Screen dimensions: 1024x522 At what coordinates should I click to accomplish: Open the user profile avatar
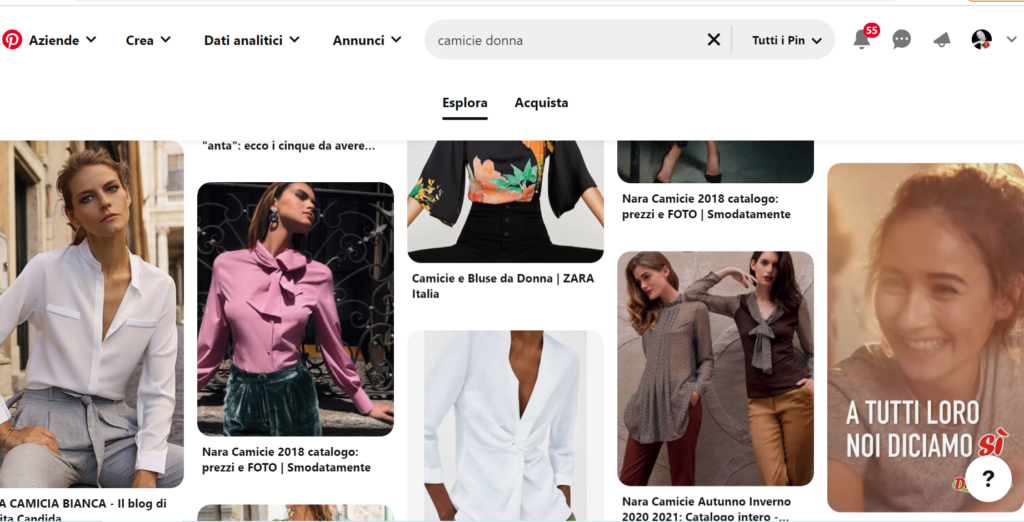coord(981,40)
